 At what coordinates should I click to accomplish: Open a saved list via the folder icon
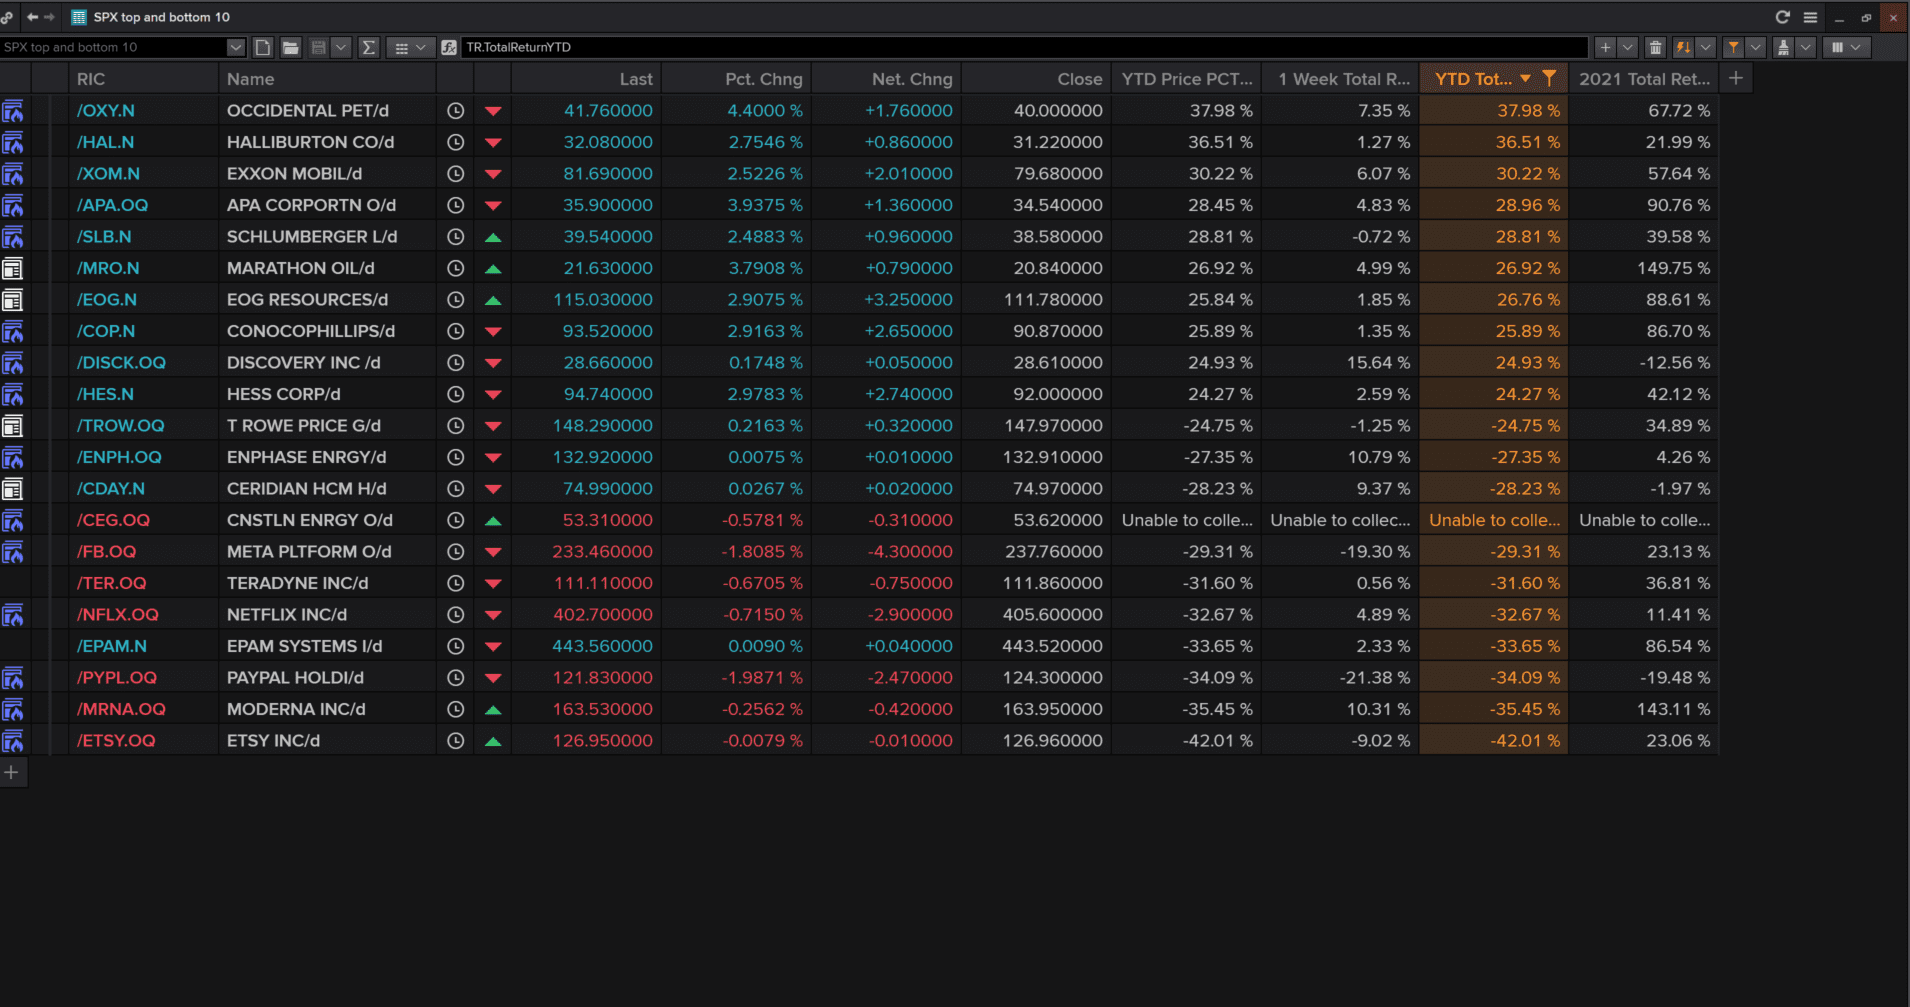coord(291,47)
